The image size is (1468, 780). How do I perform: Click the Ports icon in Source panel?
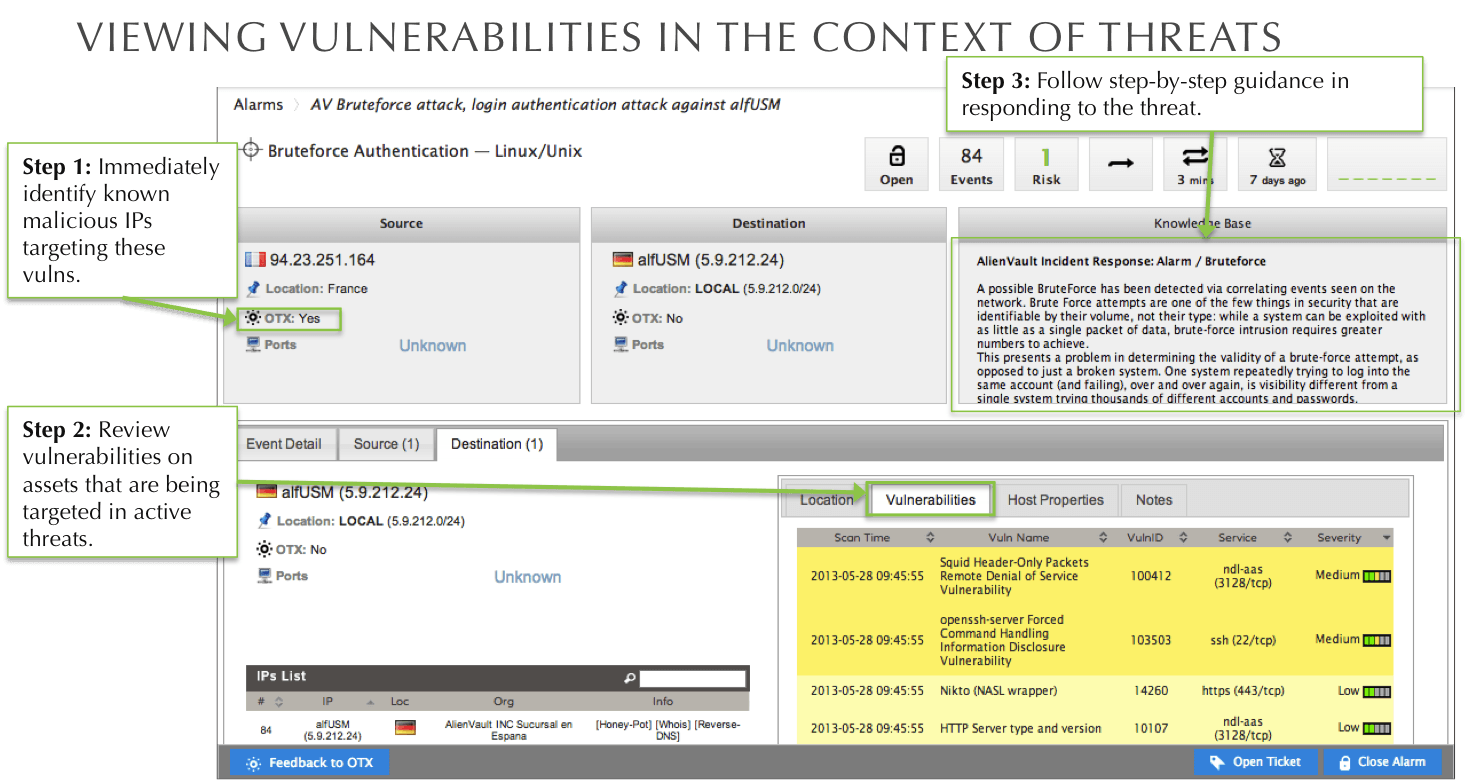(x=254, y=345)
